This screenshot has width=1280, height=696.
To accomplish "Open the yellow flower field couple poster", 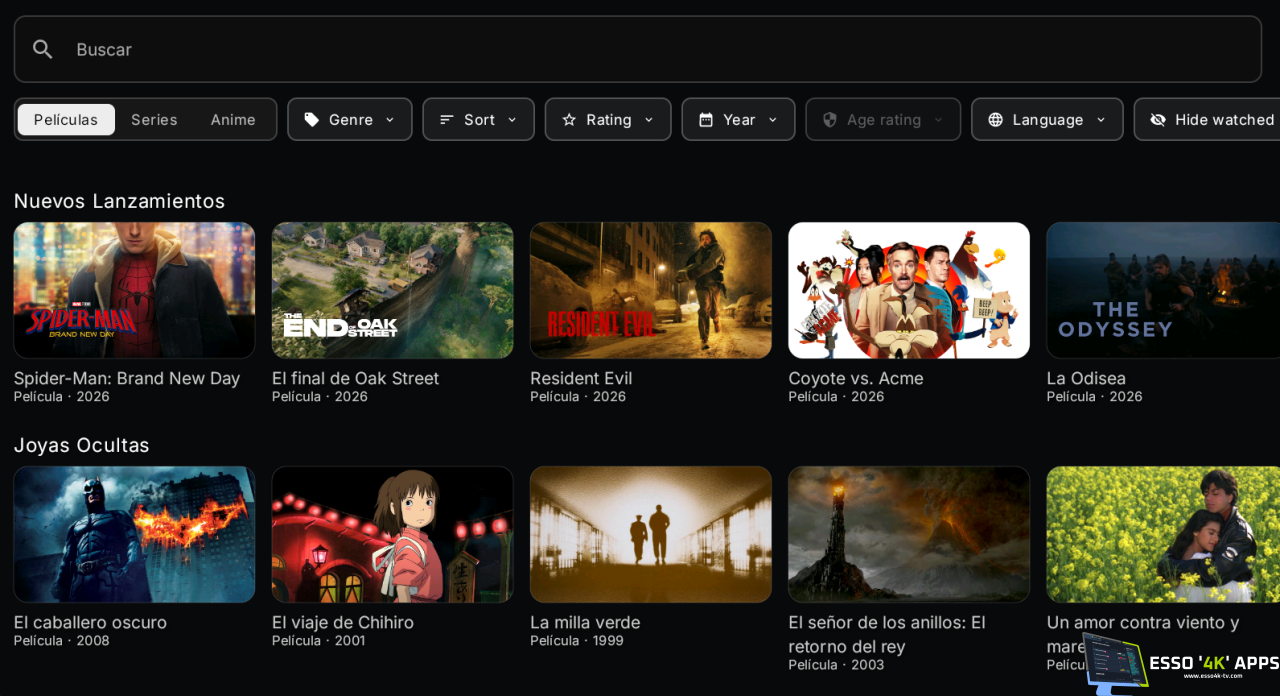I will (x=1163, y=534).
